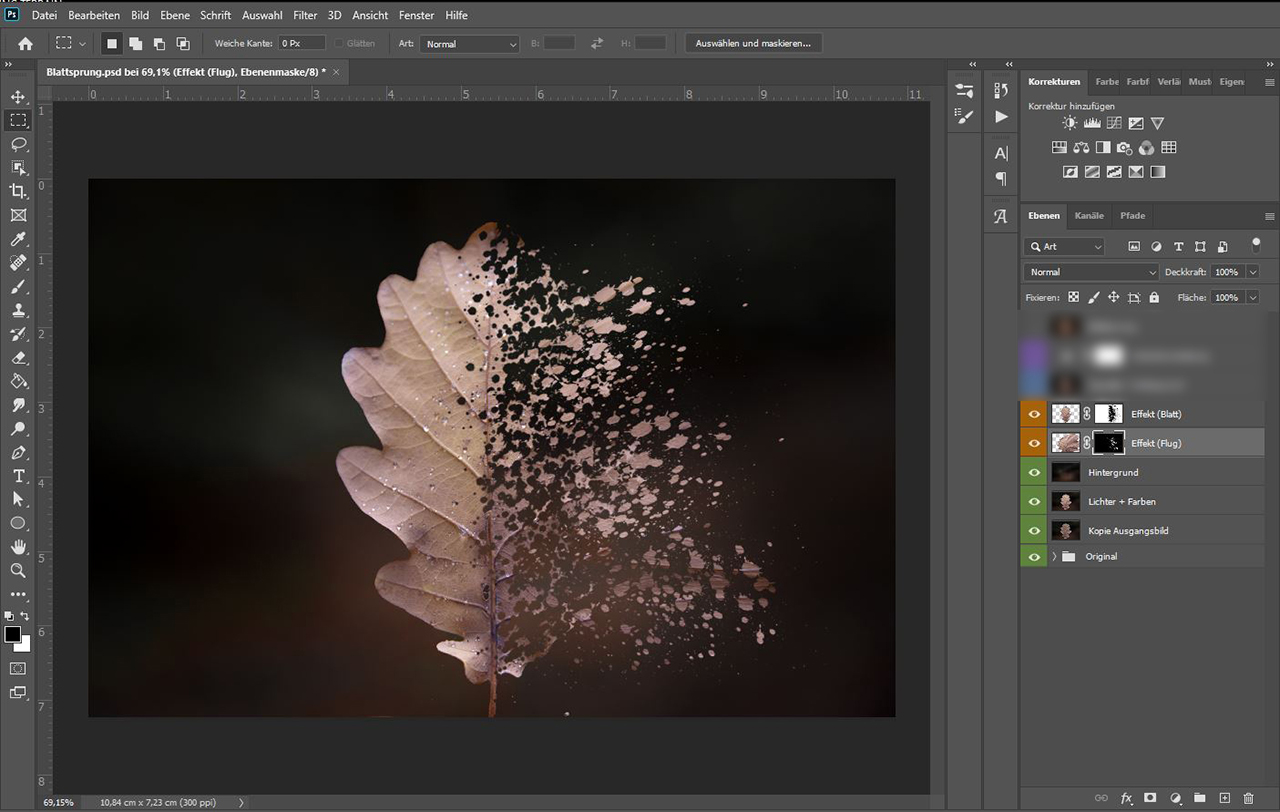Screen dimensions: 1280x812
Task: Activate the Zoom tool
Action: coord(18,570)
